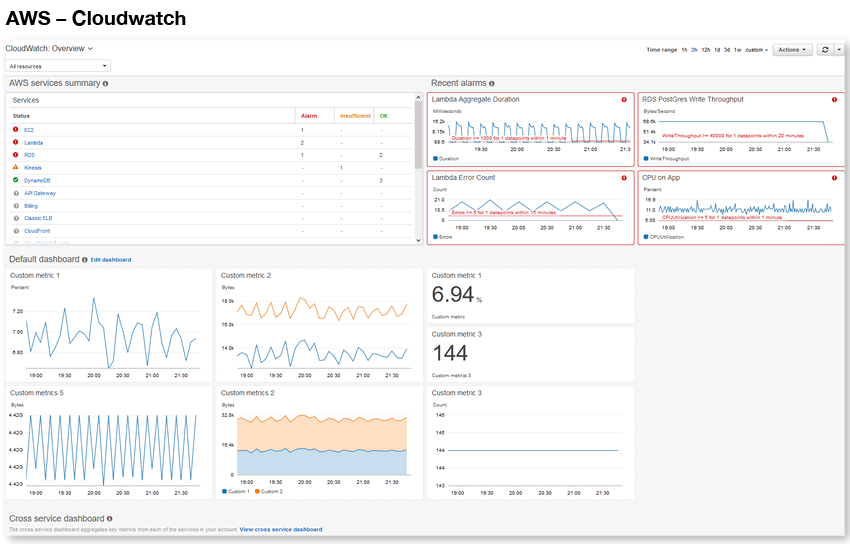This screenshot has height=544, width=850.
Task: Select the 1h time range
Action: pyautogui.click(x=684, y=50)
